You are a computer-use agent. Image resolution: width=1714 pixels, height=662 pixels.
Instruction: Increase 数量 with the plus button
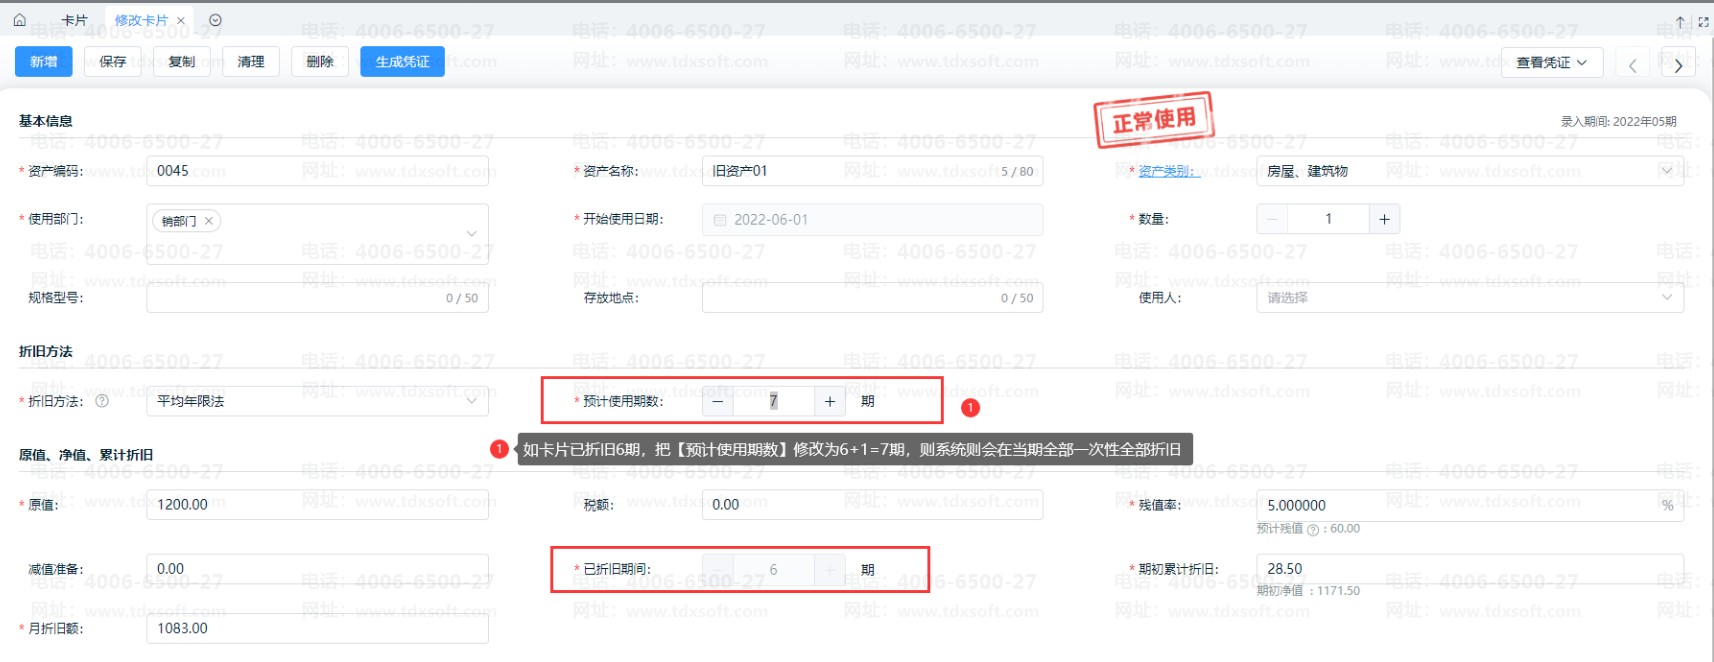tap(1384, 219)
